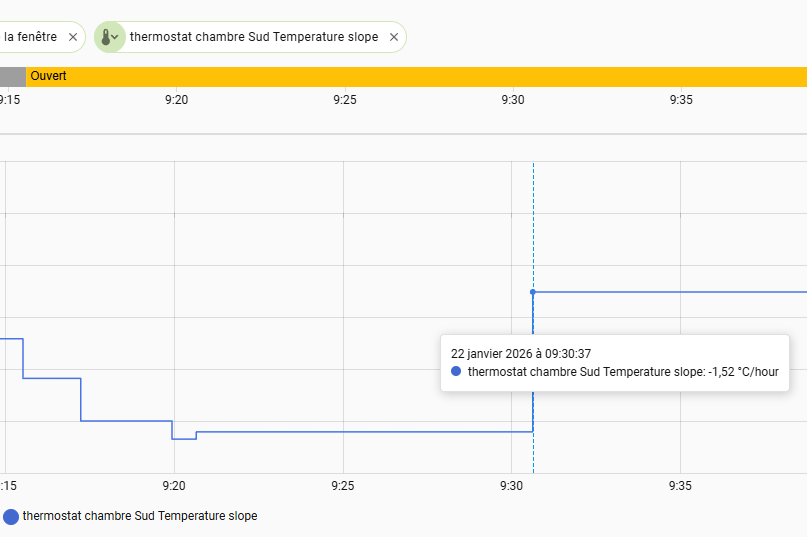Image resolution: width=807 pixels, height=537 pixels.
Task: Select the highlighted data point at 09:30:37
Action: point(533,292)
